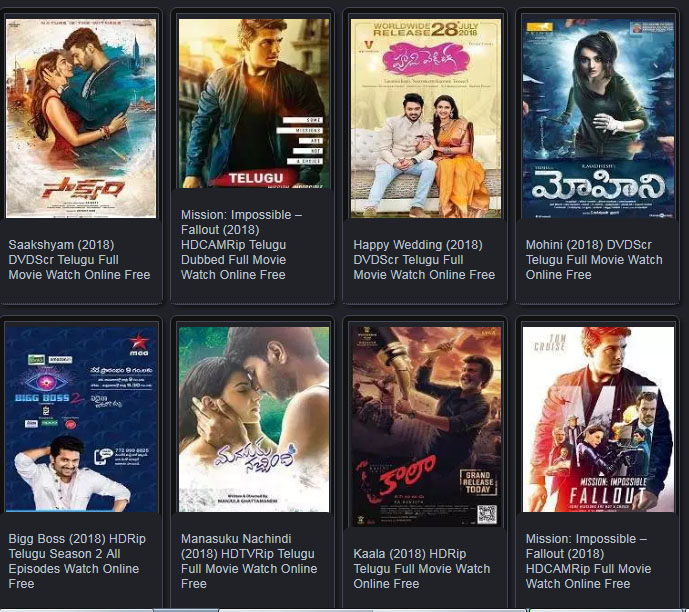Click the QR code on Kaala poster
The width and height of the screenshot is (689, 612).
point(487,514)
